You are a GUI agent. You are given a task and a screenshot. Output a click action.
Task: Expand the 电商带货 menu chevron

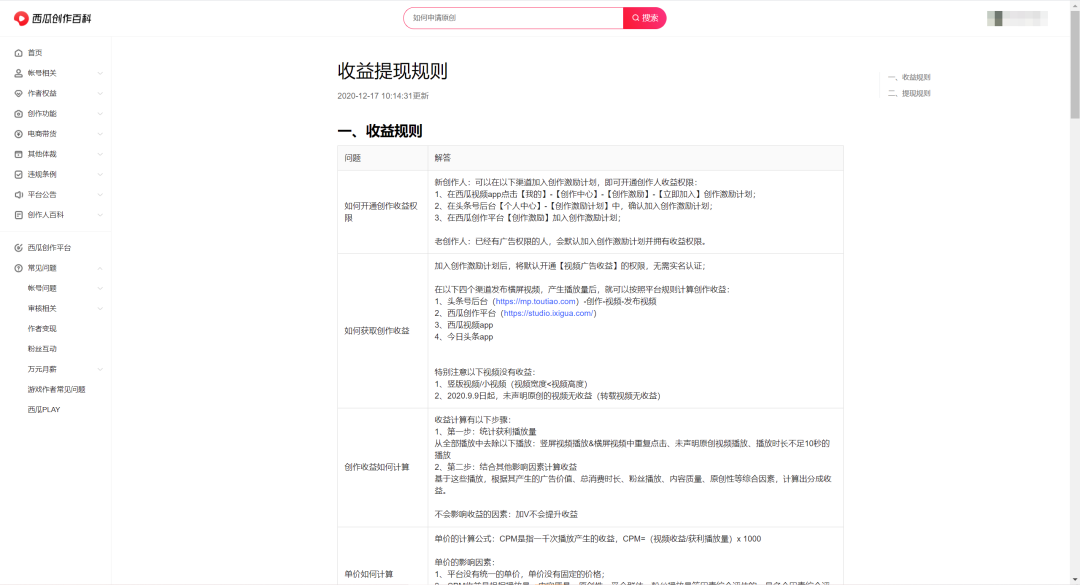click(x=100, y=134)
